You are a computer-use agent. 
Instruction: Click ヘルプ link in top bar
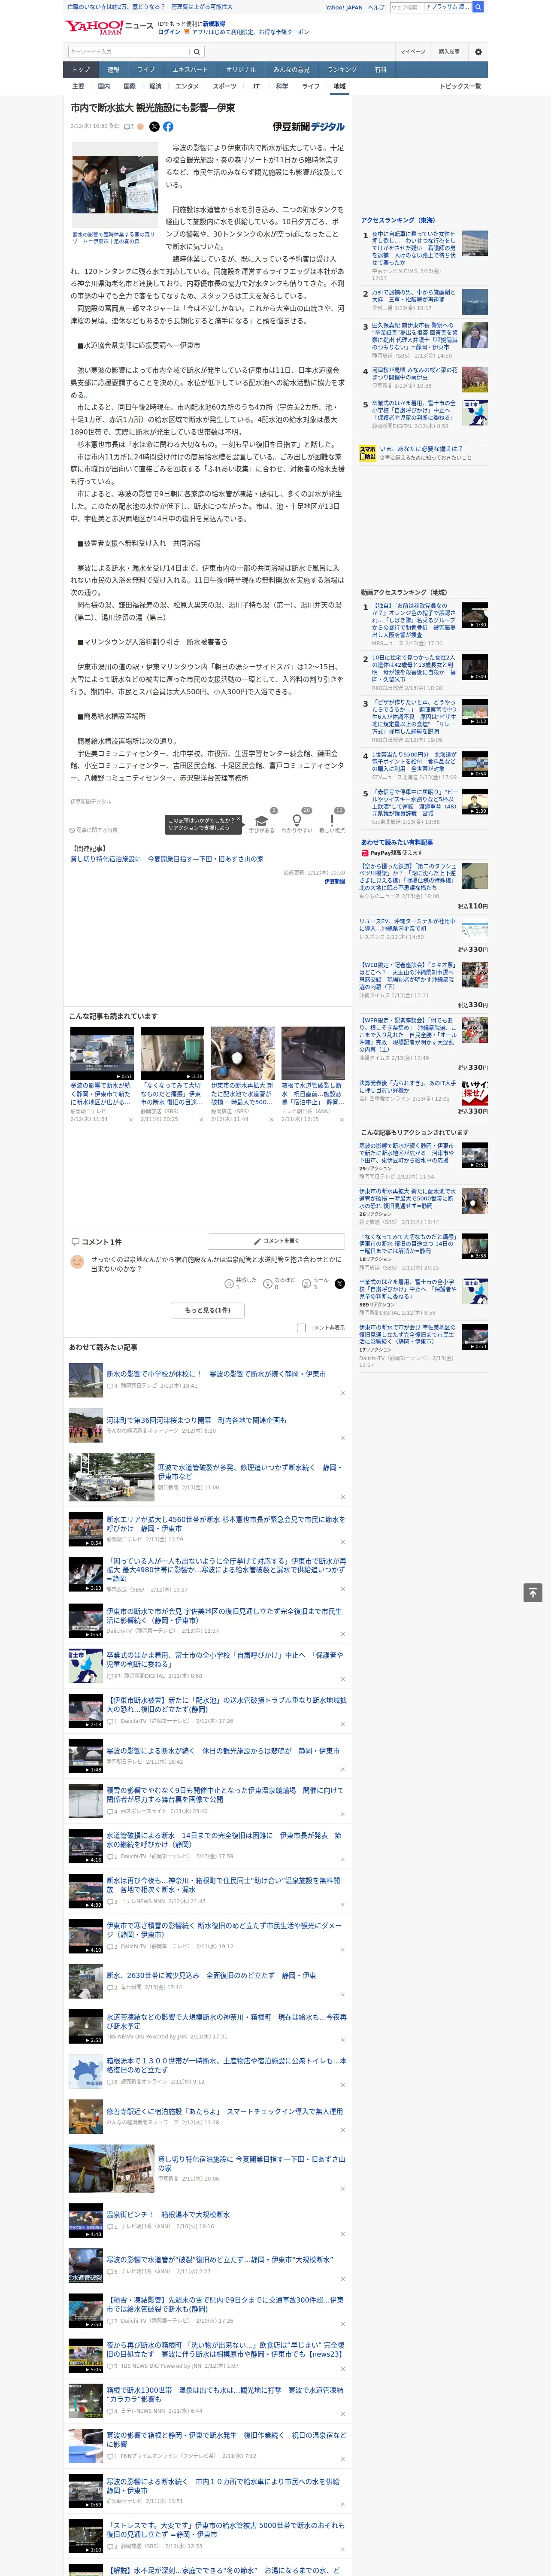(x=376, y=7)
